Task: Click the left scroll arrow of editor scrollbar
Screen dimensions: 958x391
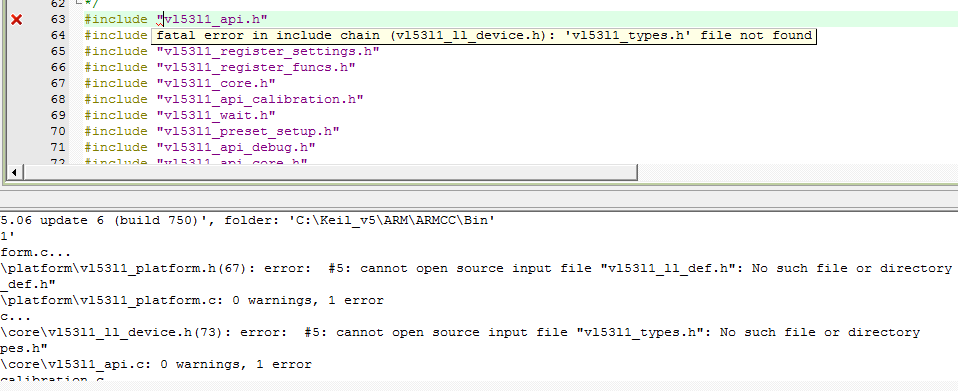Action: pyautogui.click(x=14, y=172)
